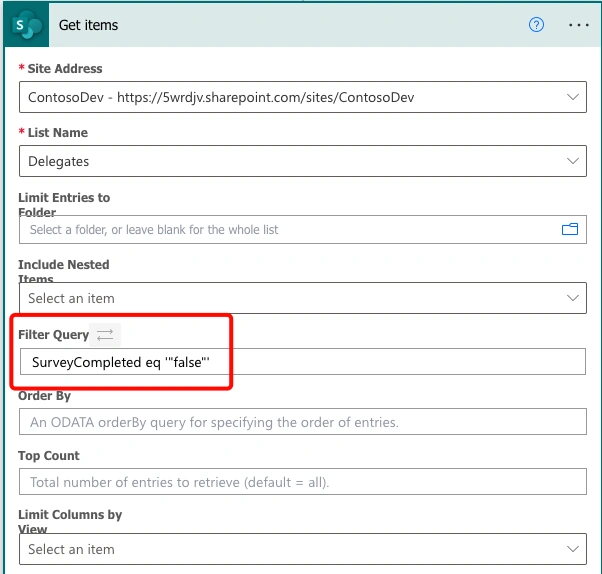Open help for Get items action
This screenshot has height=574, width=602.
point(536,25)
